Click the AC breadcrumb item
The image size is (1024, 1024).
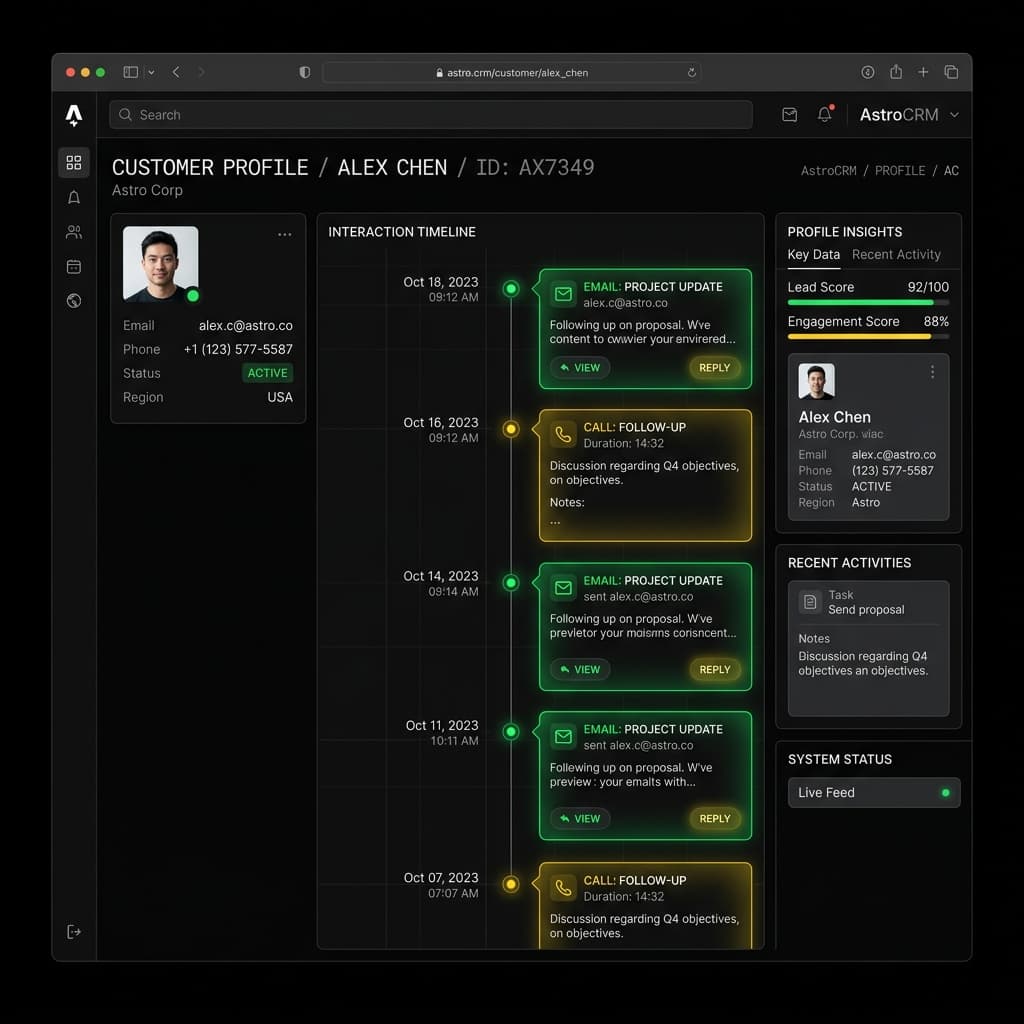pos(951,170)
